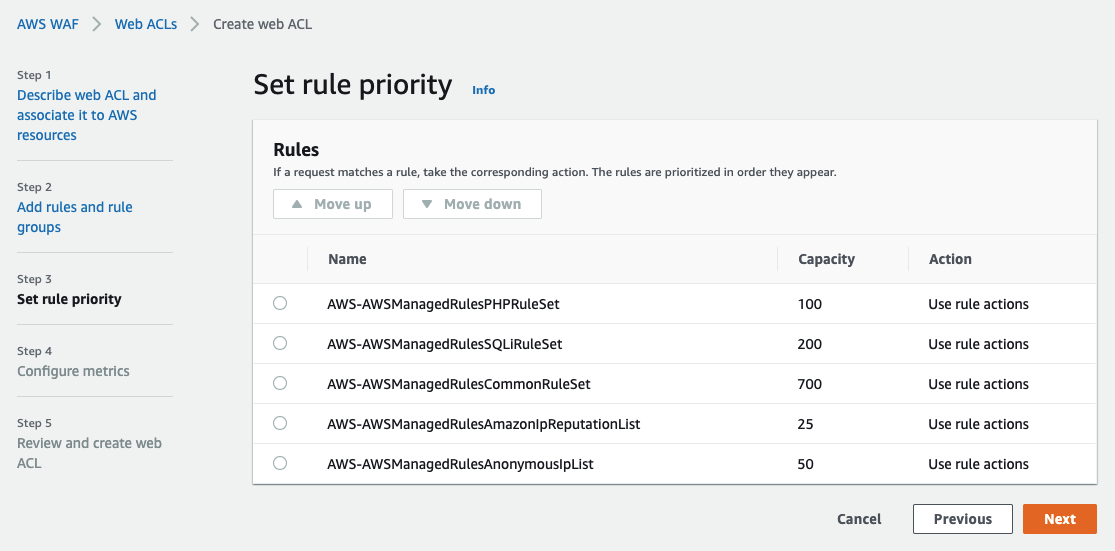The width and height of the screenshot is (1115, 551).
Task: Select the AWS-AWSManagedRulesPHPRuleSet radio button
Action: pos(280,303)
